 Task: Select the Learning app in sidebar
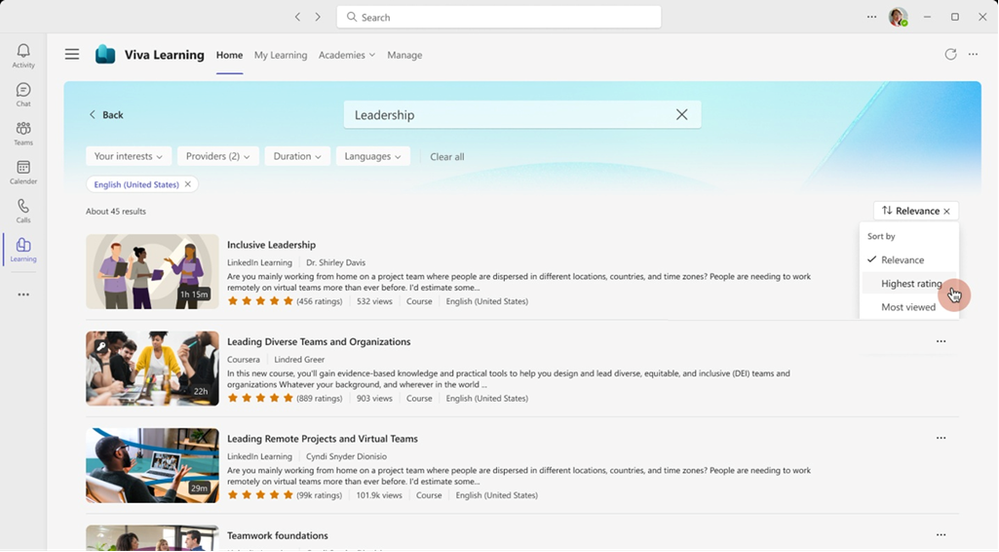[23, 250]
